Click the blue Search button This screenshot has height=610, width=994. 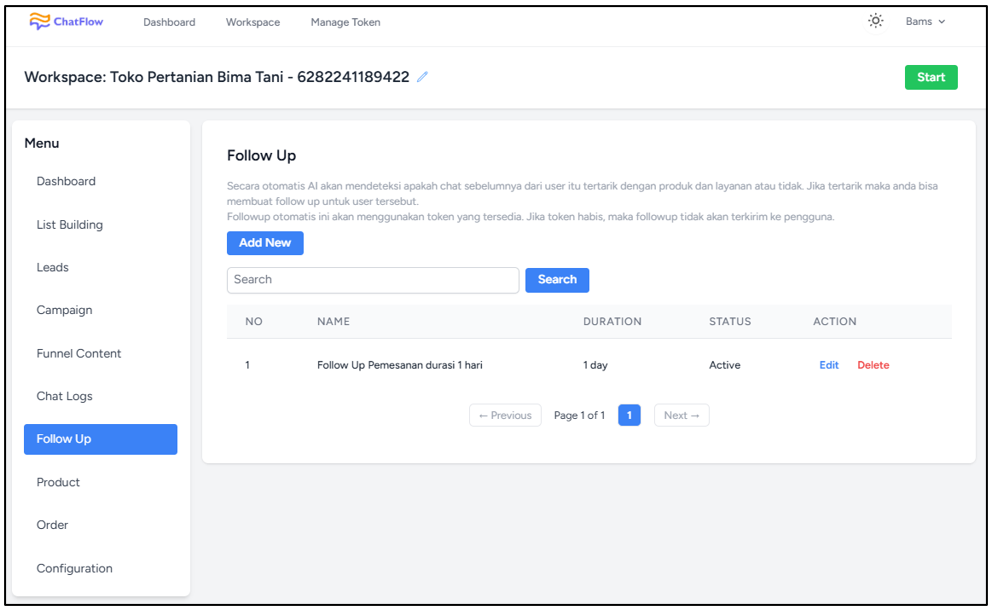pyautogui.click(x=557, y=280)
